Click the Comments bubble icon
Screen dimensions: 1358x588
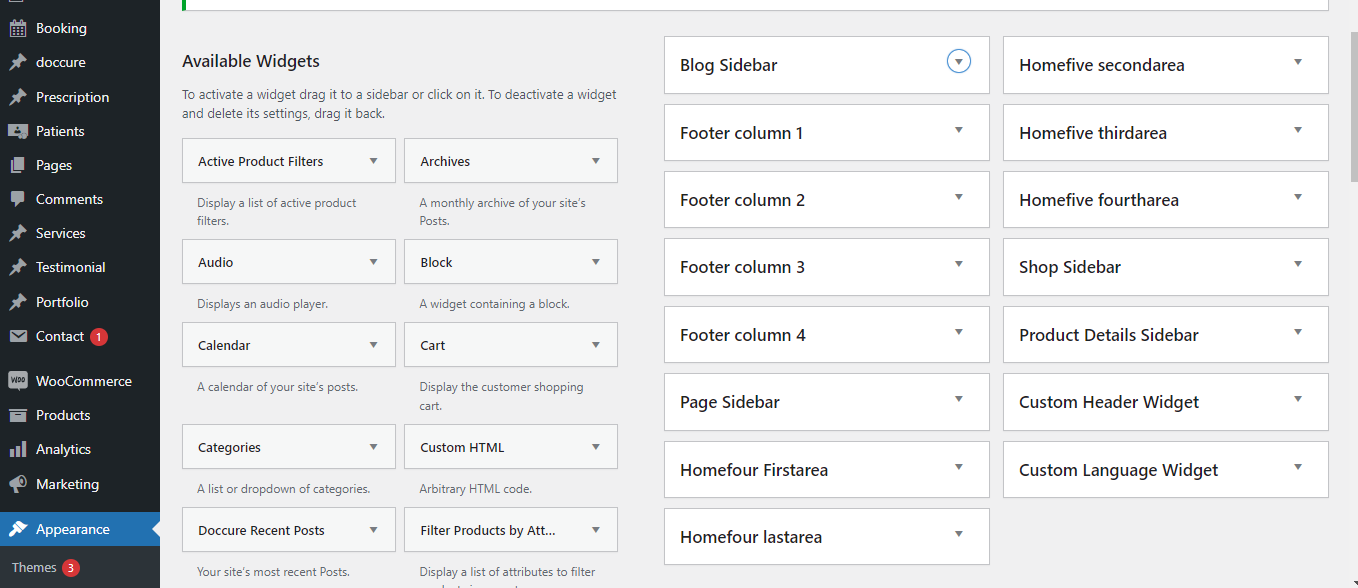[x=18, y=199]
